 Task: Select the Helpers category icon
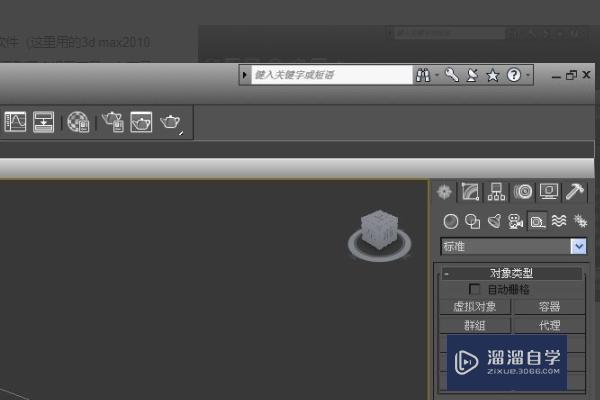coord(537,221)
